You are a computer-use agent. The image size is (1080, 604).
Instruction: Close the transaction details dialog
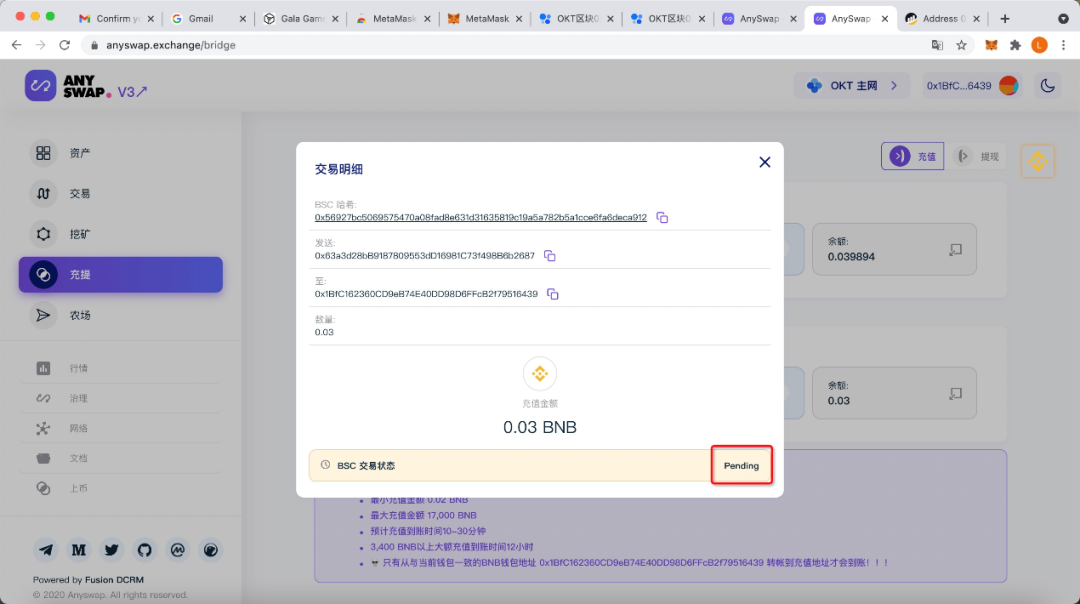click(x=765, y=162)
